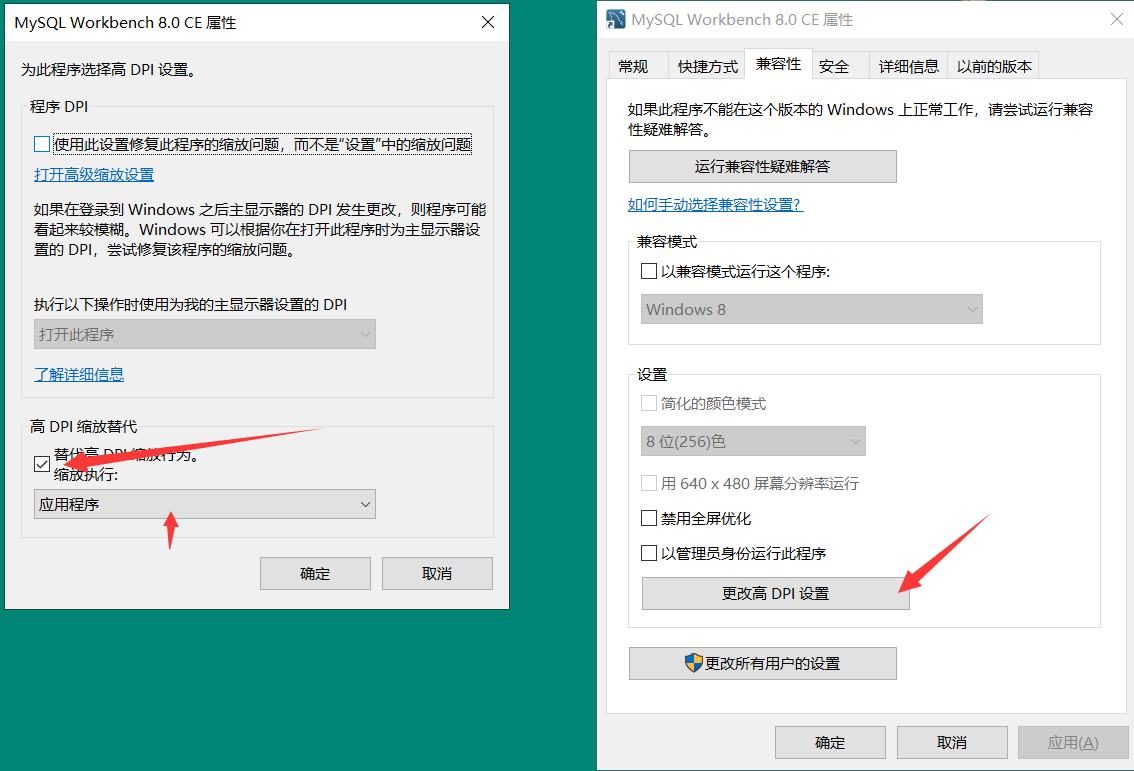Click 取消 in the properties window
Viewport: 1134px width, 771px height.
coord(952,742)
